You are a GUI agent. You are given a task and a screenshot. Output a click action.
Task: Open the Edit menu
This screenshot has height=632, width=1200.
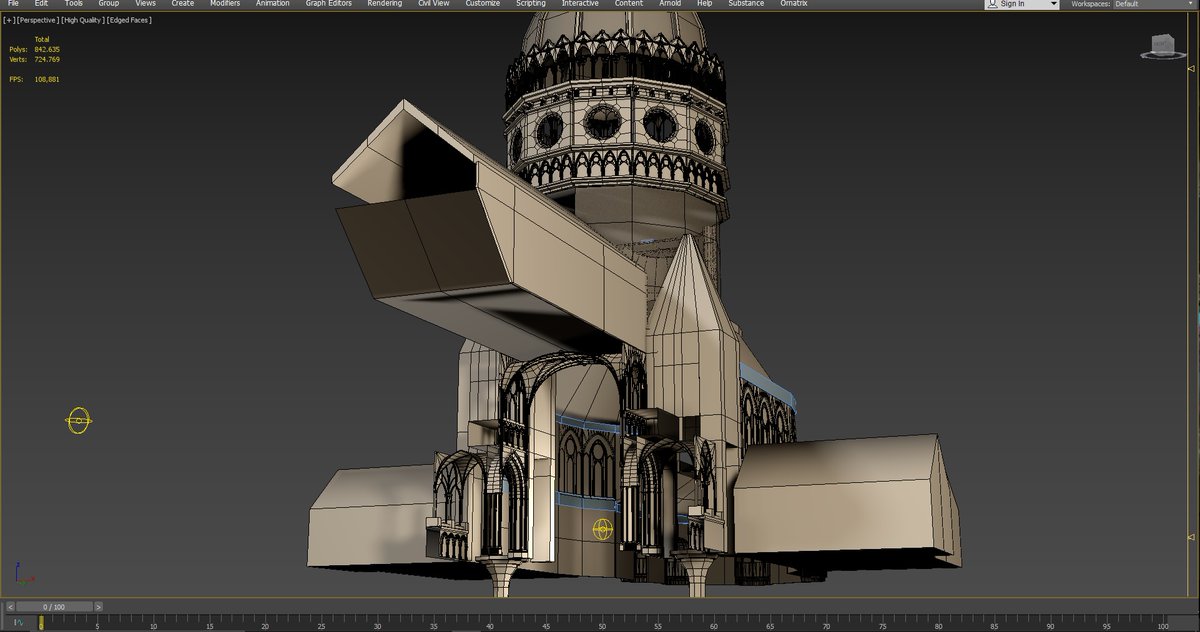[x=41, y=3]
